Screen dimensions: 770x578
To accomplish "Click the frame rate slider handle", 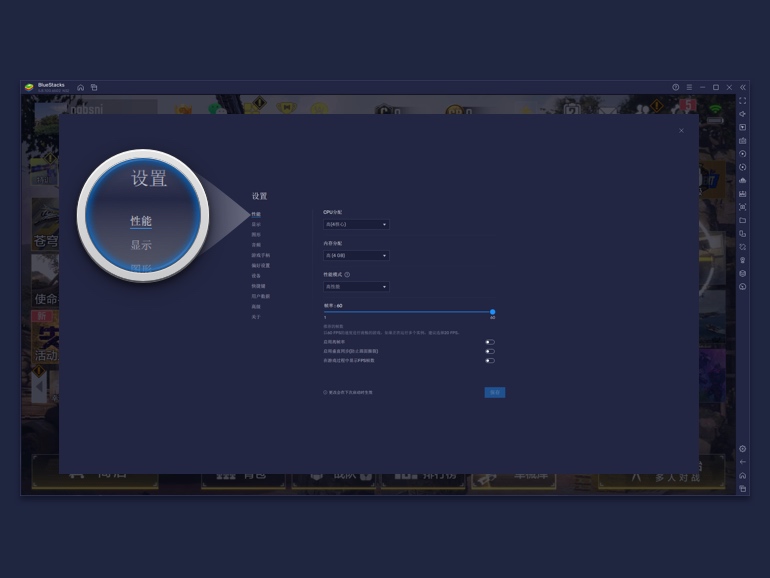I will pyautogui.click(x=492, y=312).
